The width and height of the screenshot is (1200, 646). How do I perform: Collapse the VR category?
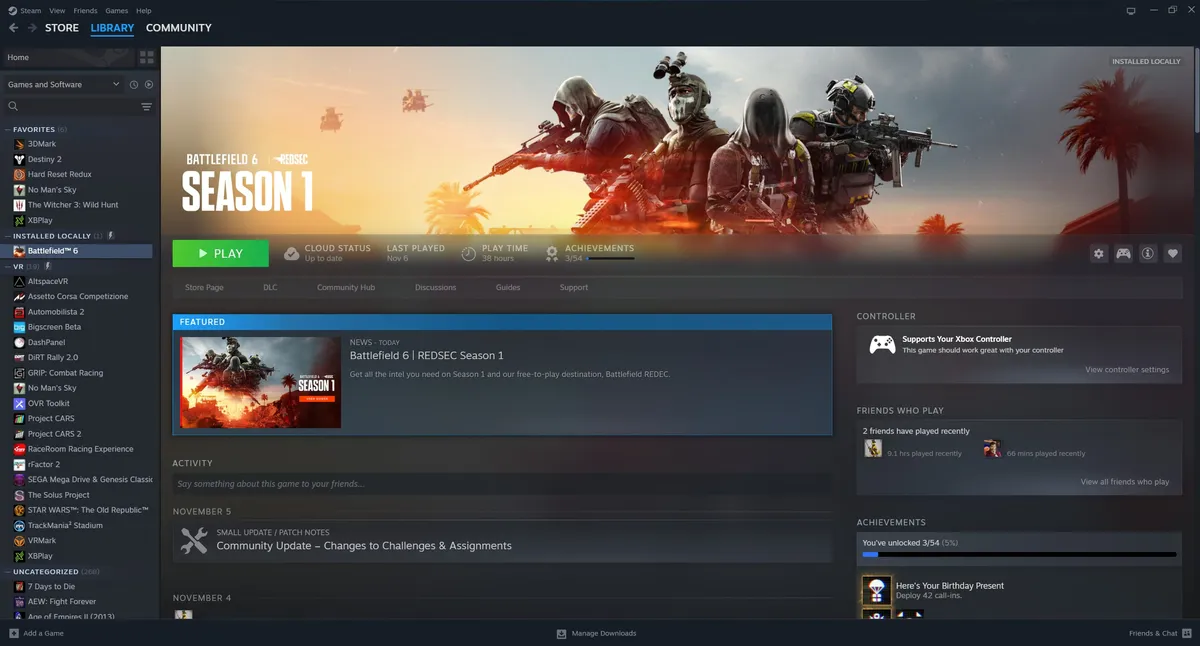click(7, 267)
